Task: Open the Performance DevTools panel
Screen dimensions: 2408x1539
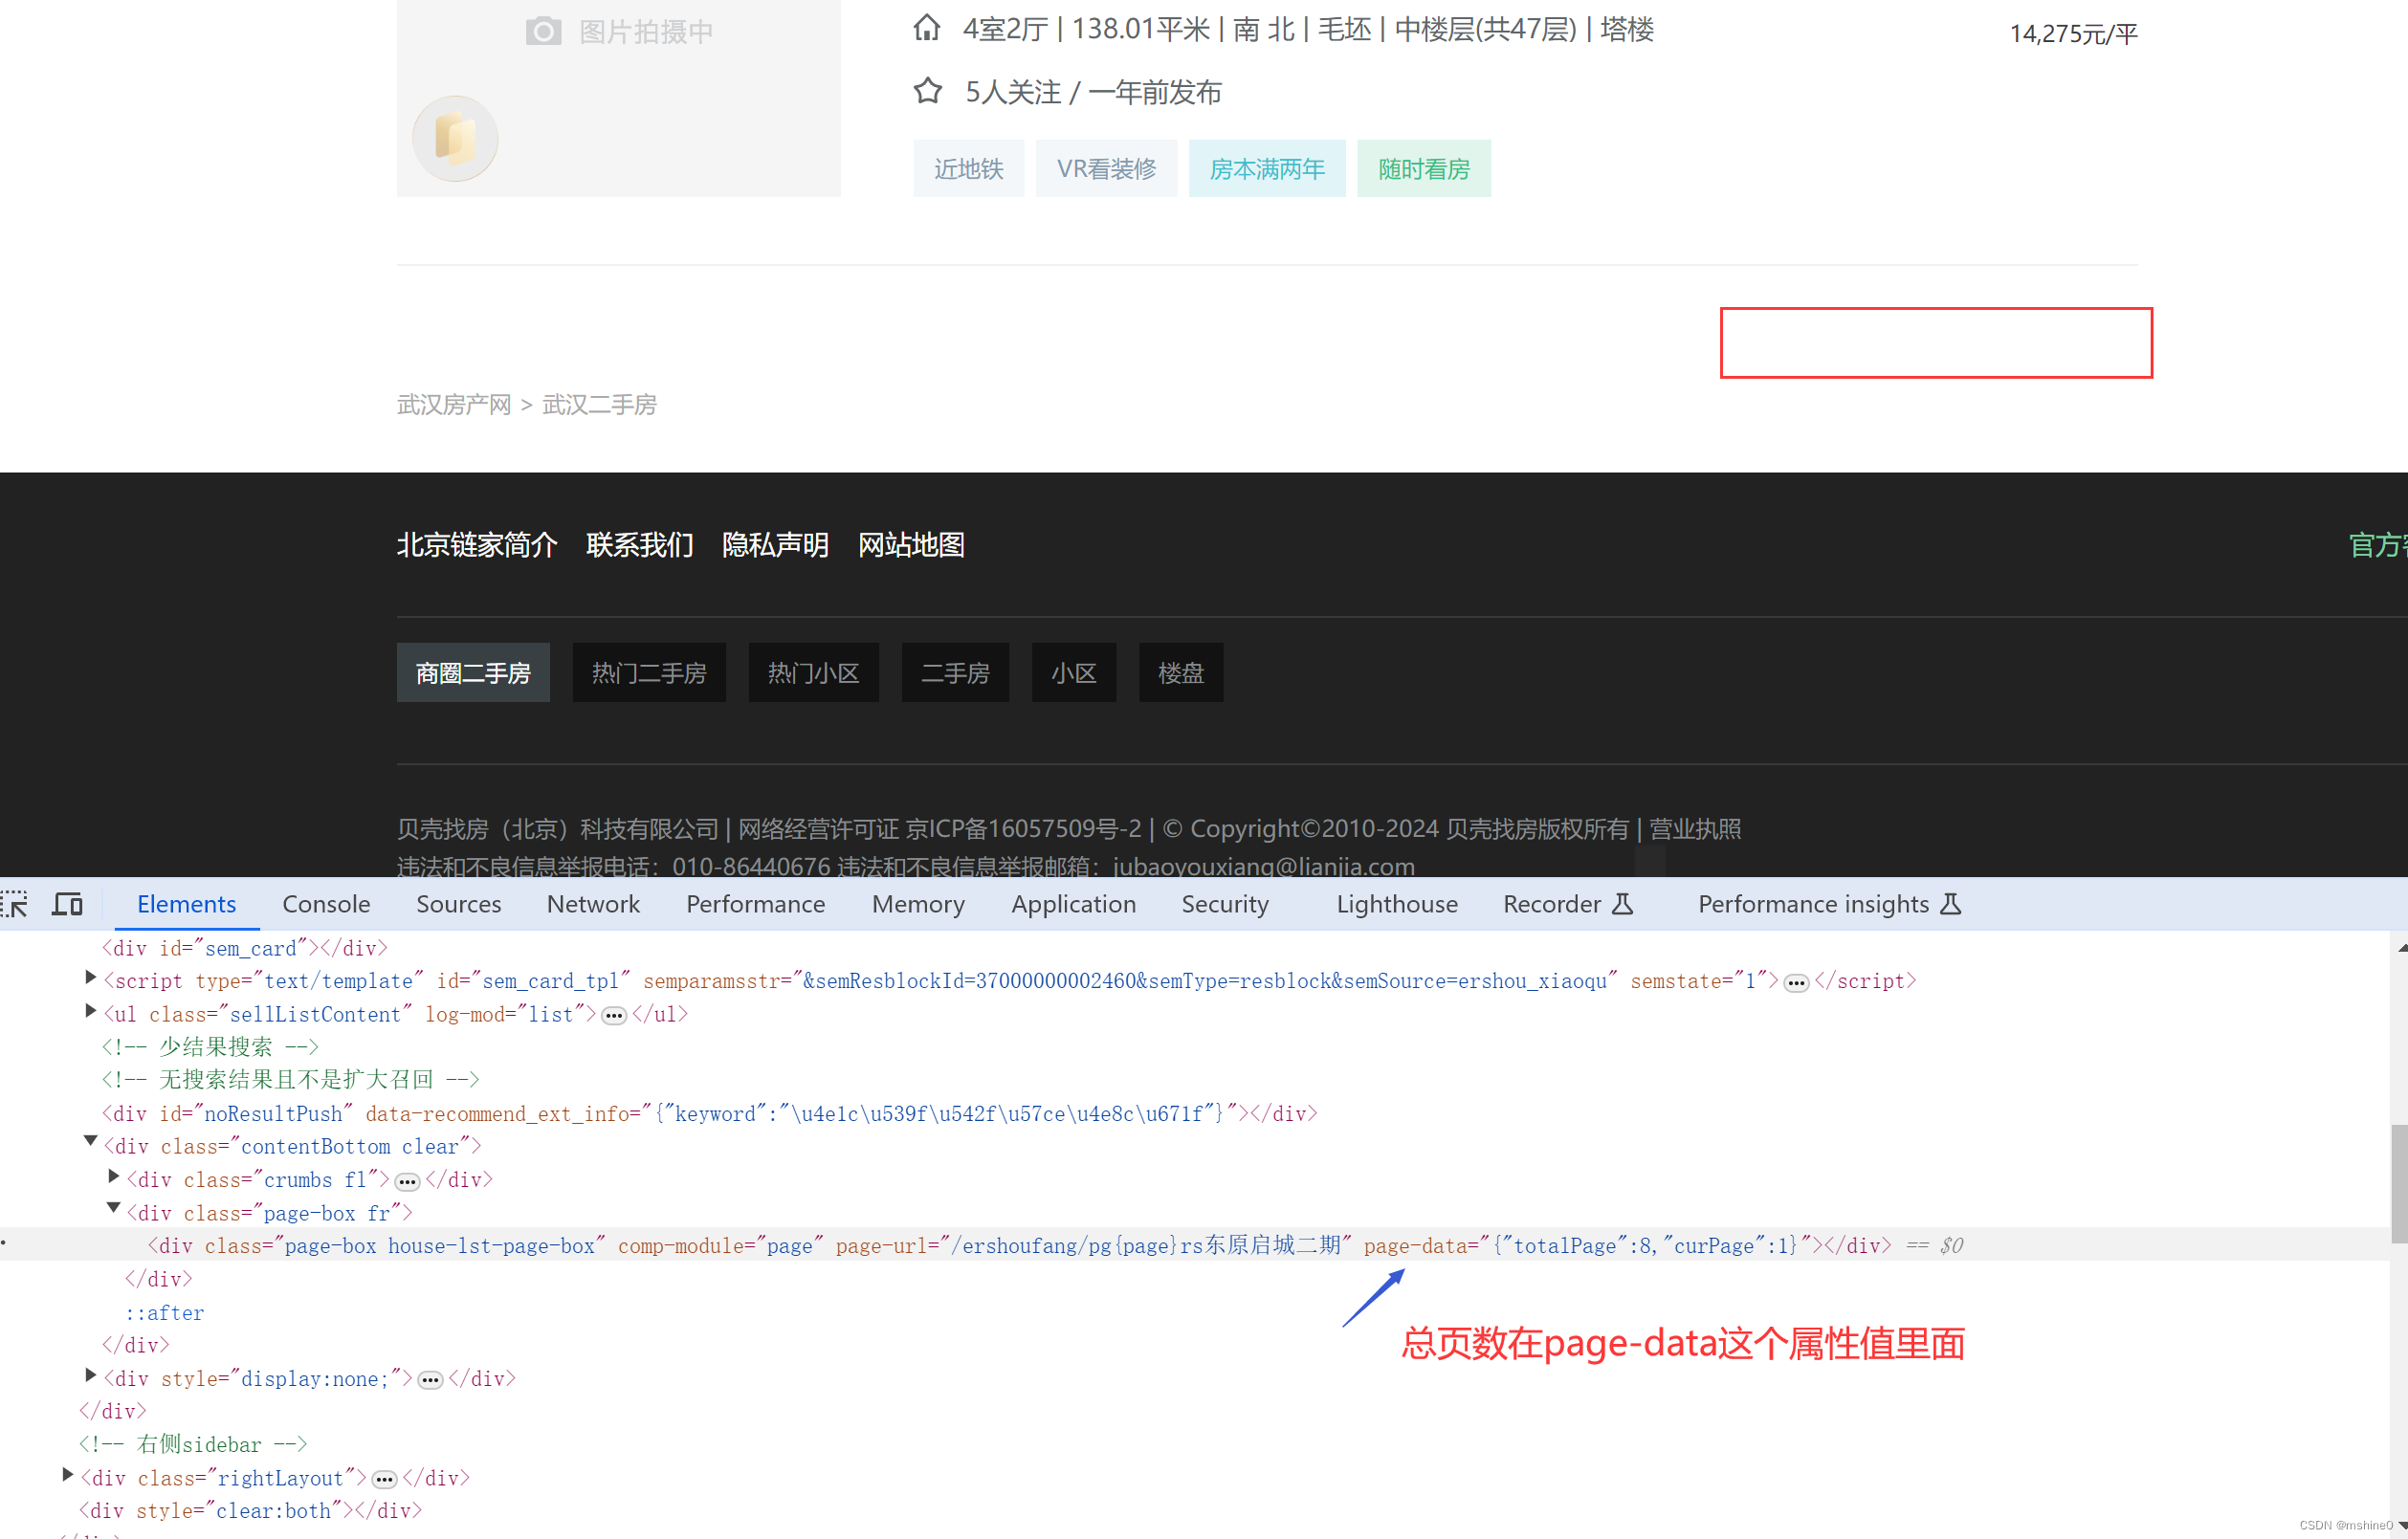Action: tap(755, 904)
